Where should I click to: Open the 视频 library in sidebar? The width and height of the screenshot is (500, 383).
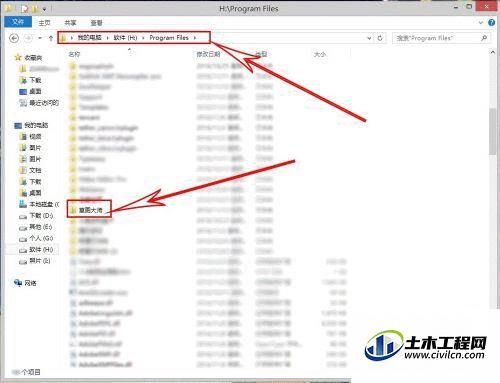(35, 136)
